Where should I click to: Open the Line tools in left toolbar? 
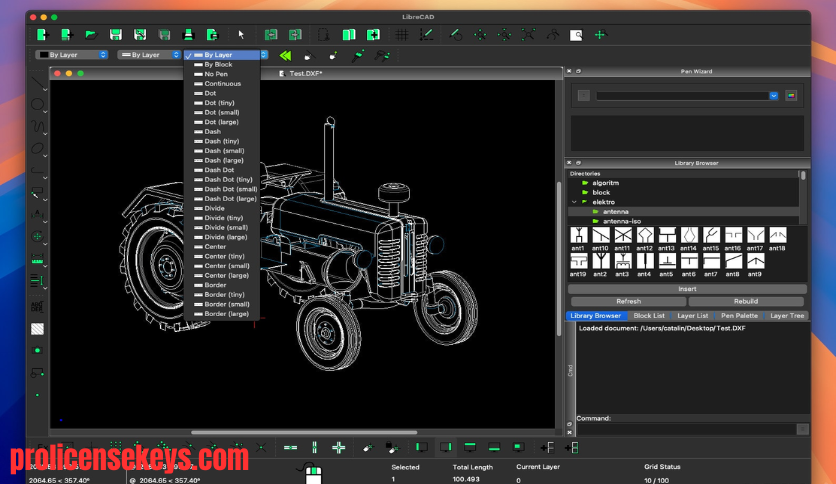(x=37, y=83)
